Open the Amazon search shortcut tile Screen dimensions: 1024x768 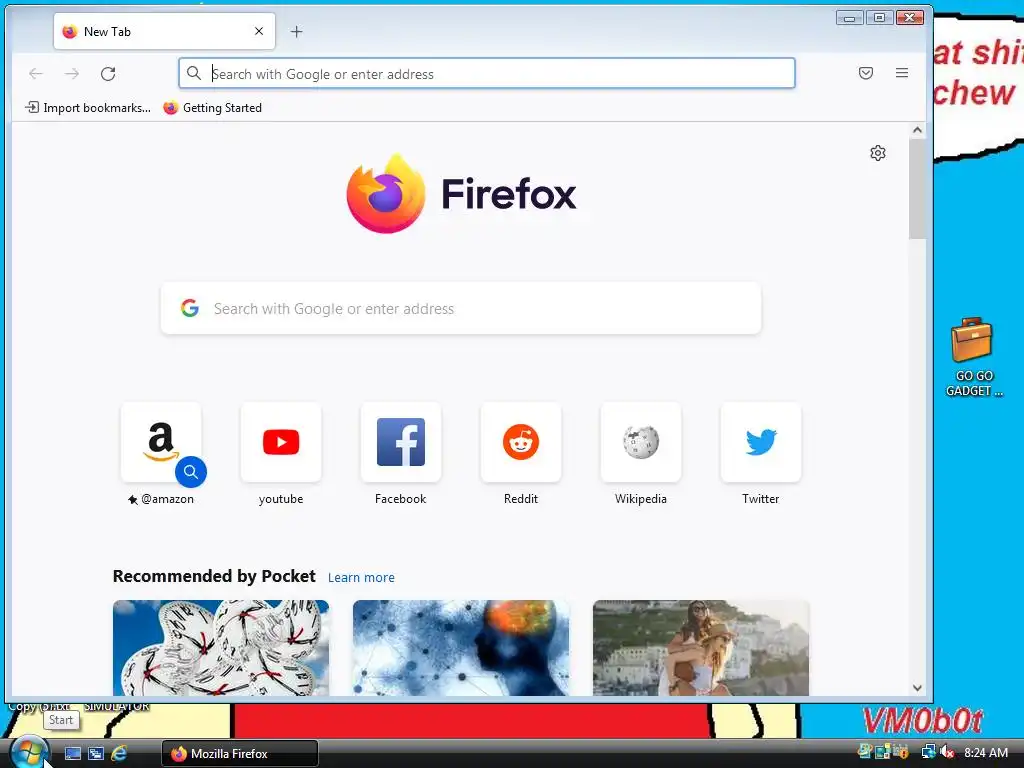[161, 443]
